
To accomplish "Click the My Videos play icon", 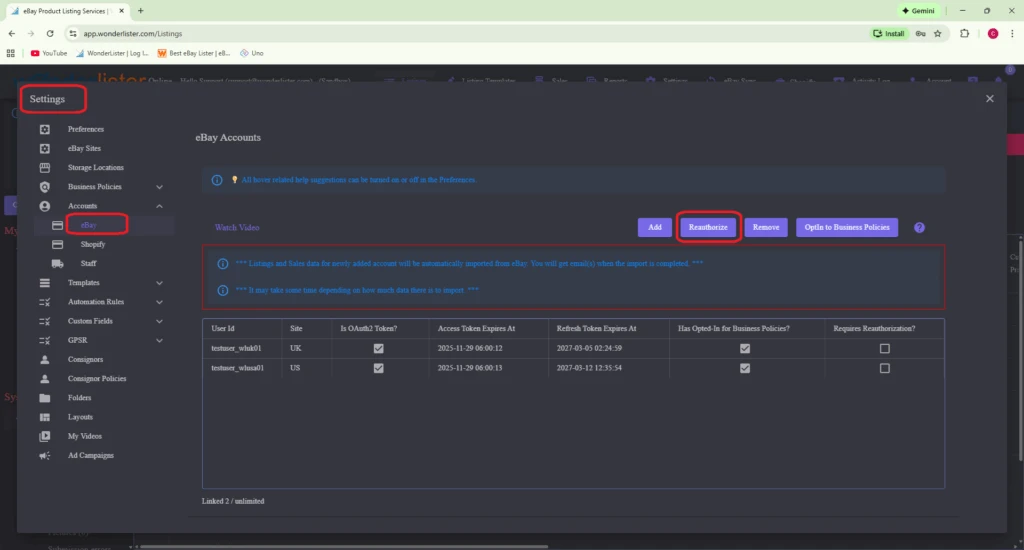I will click(44, 436).
